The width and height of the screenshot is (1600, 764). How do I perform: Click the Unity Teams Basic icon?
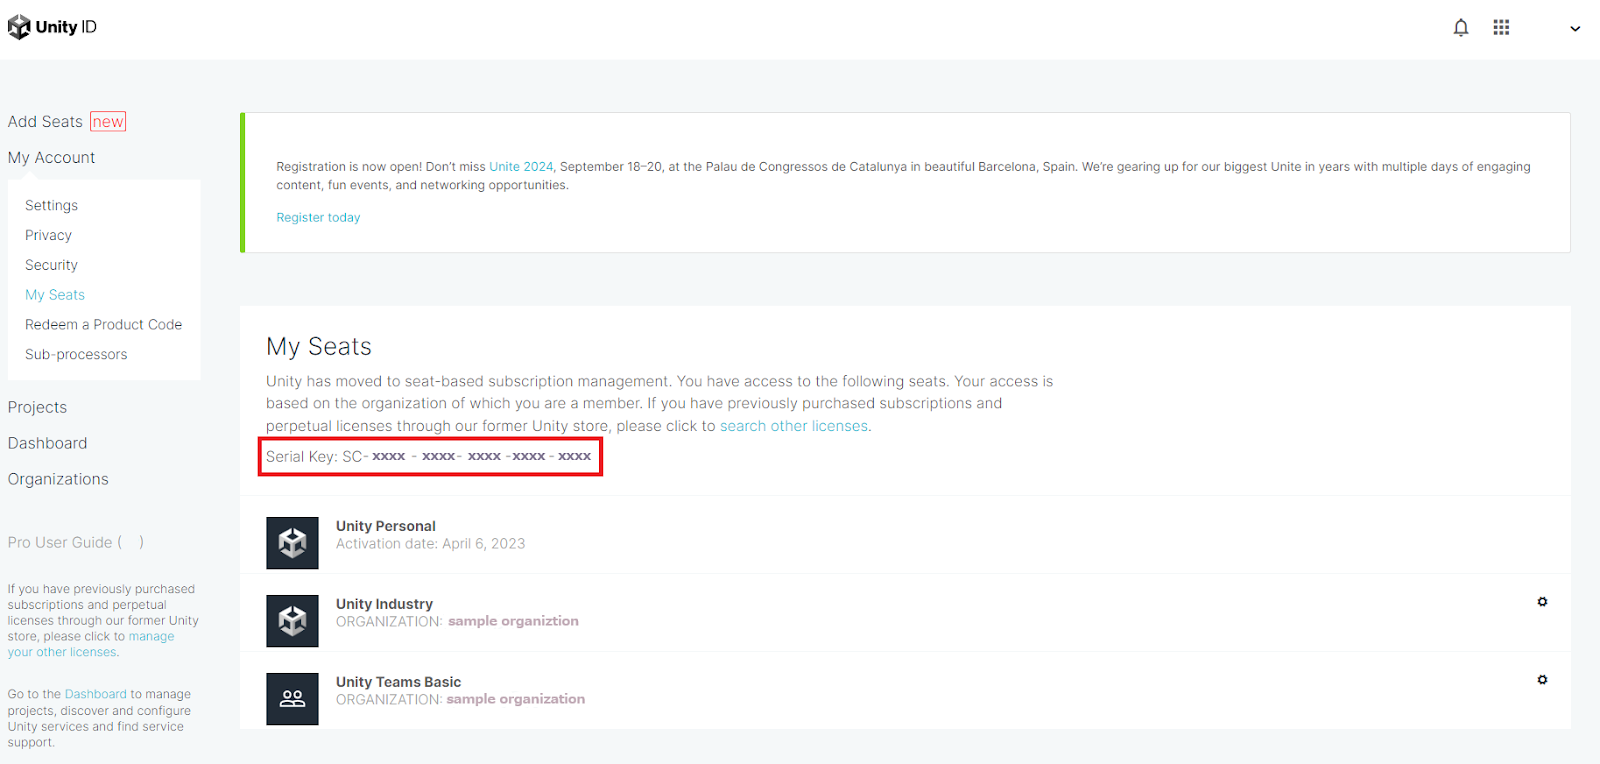[x=292, y=699]
